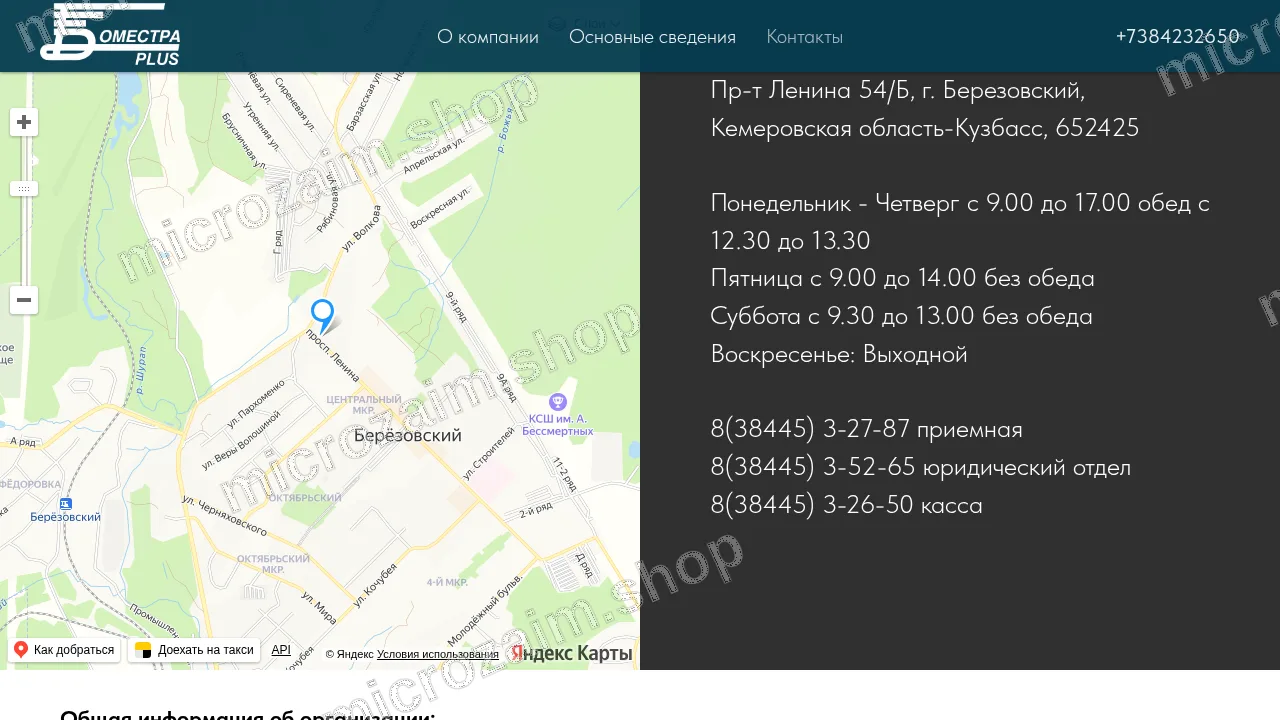
Task: Click the Воскресенье: Выходной line
Action: [x=839, y=354]
